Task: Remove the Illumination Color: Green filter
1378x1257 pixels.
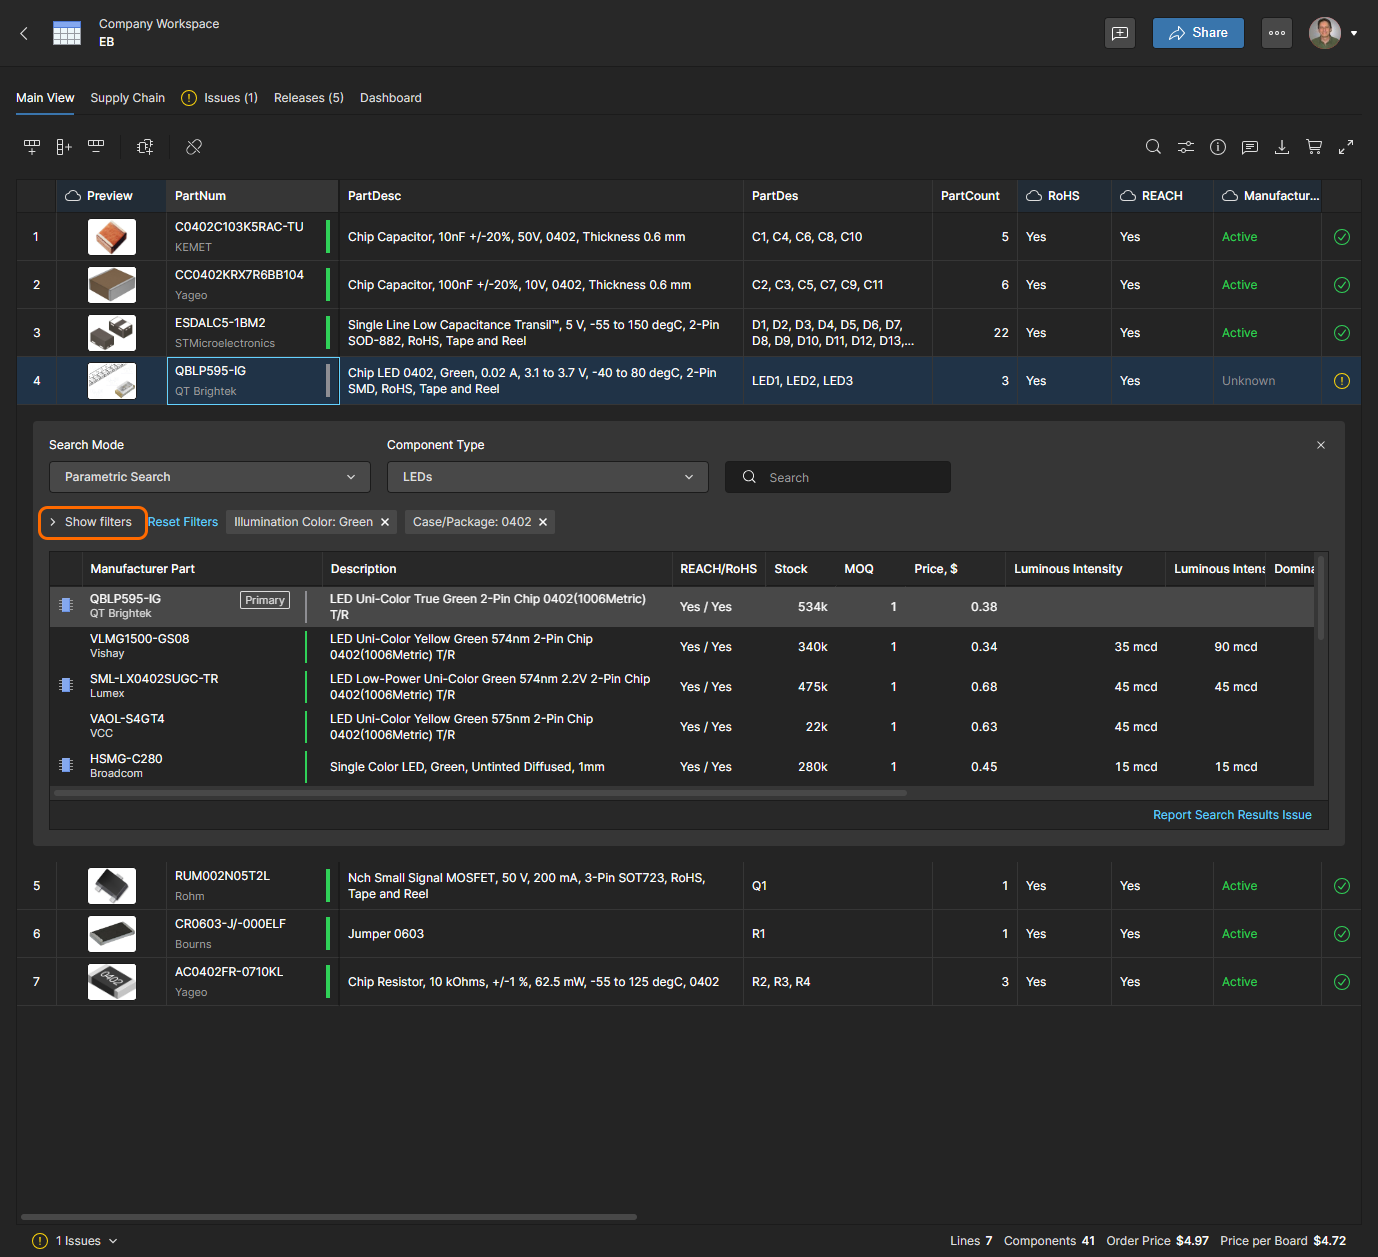Action: coord(385,522)
